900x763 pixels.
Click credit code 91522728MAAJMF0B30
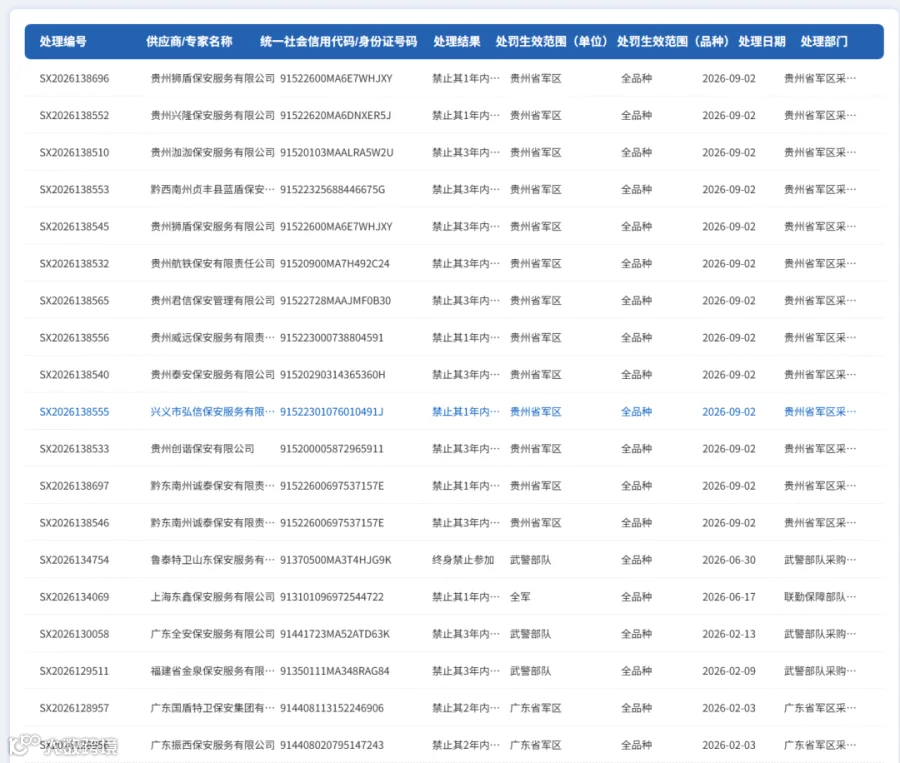(x=336, y=301)
